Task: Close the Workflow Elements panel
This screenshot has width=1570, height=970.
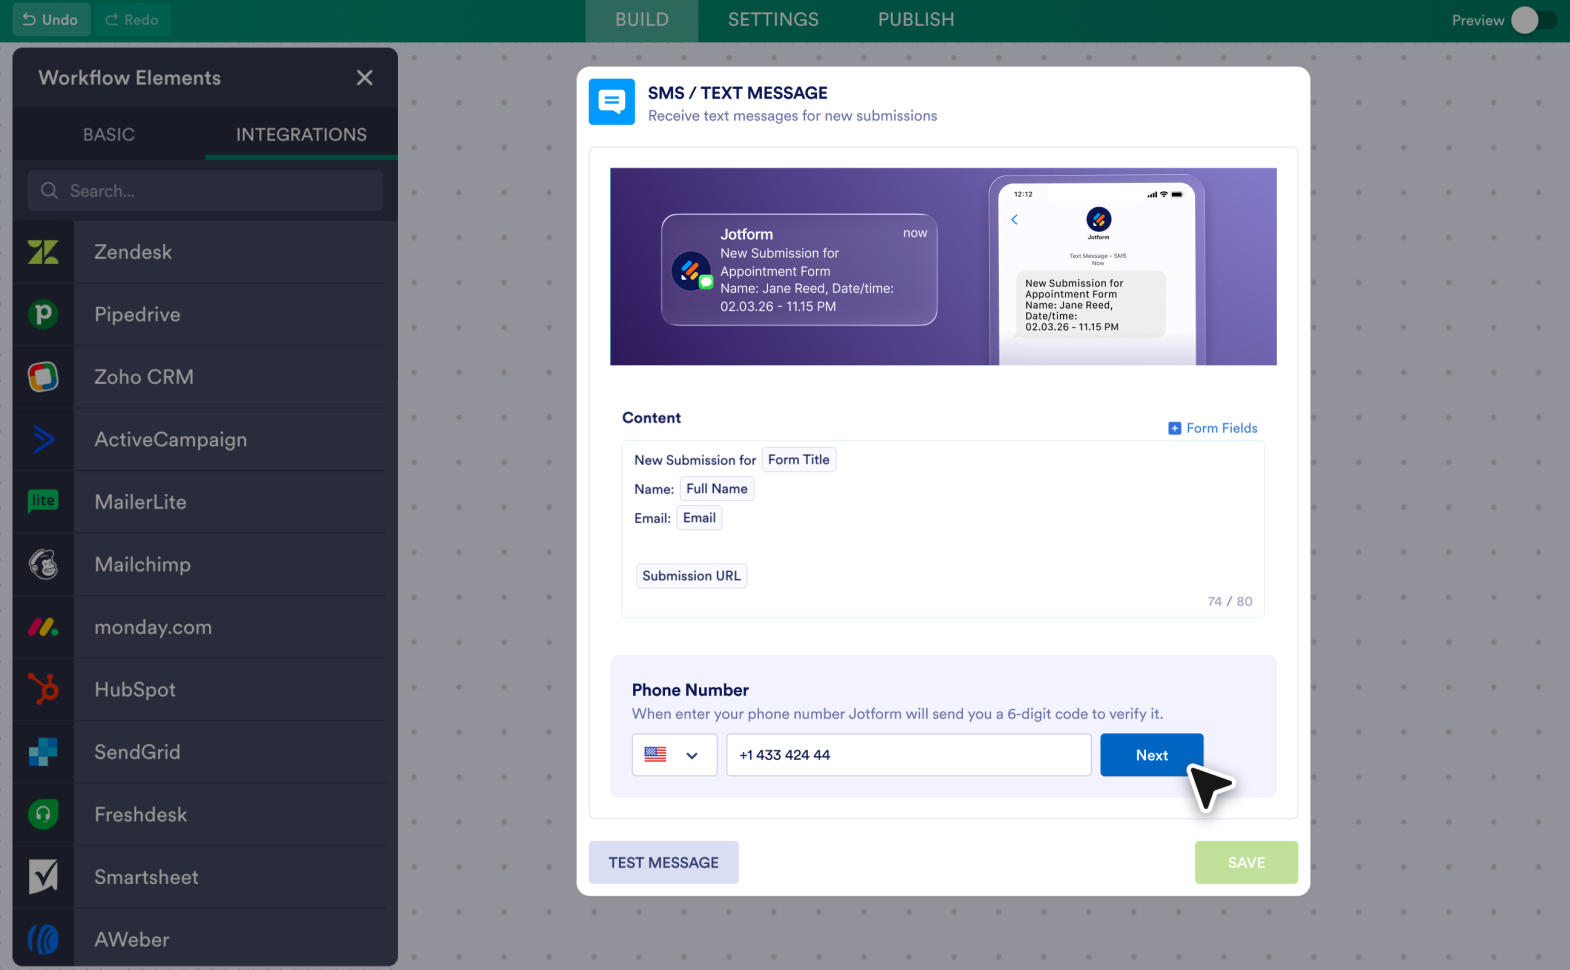Action: point(365,78)
